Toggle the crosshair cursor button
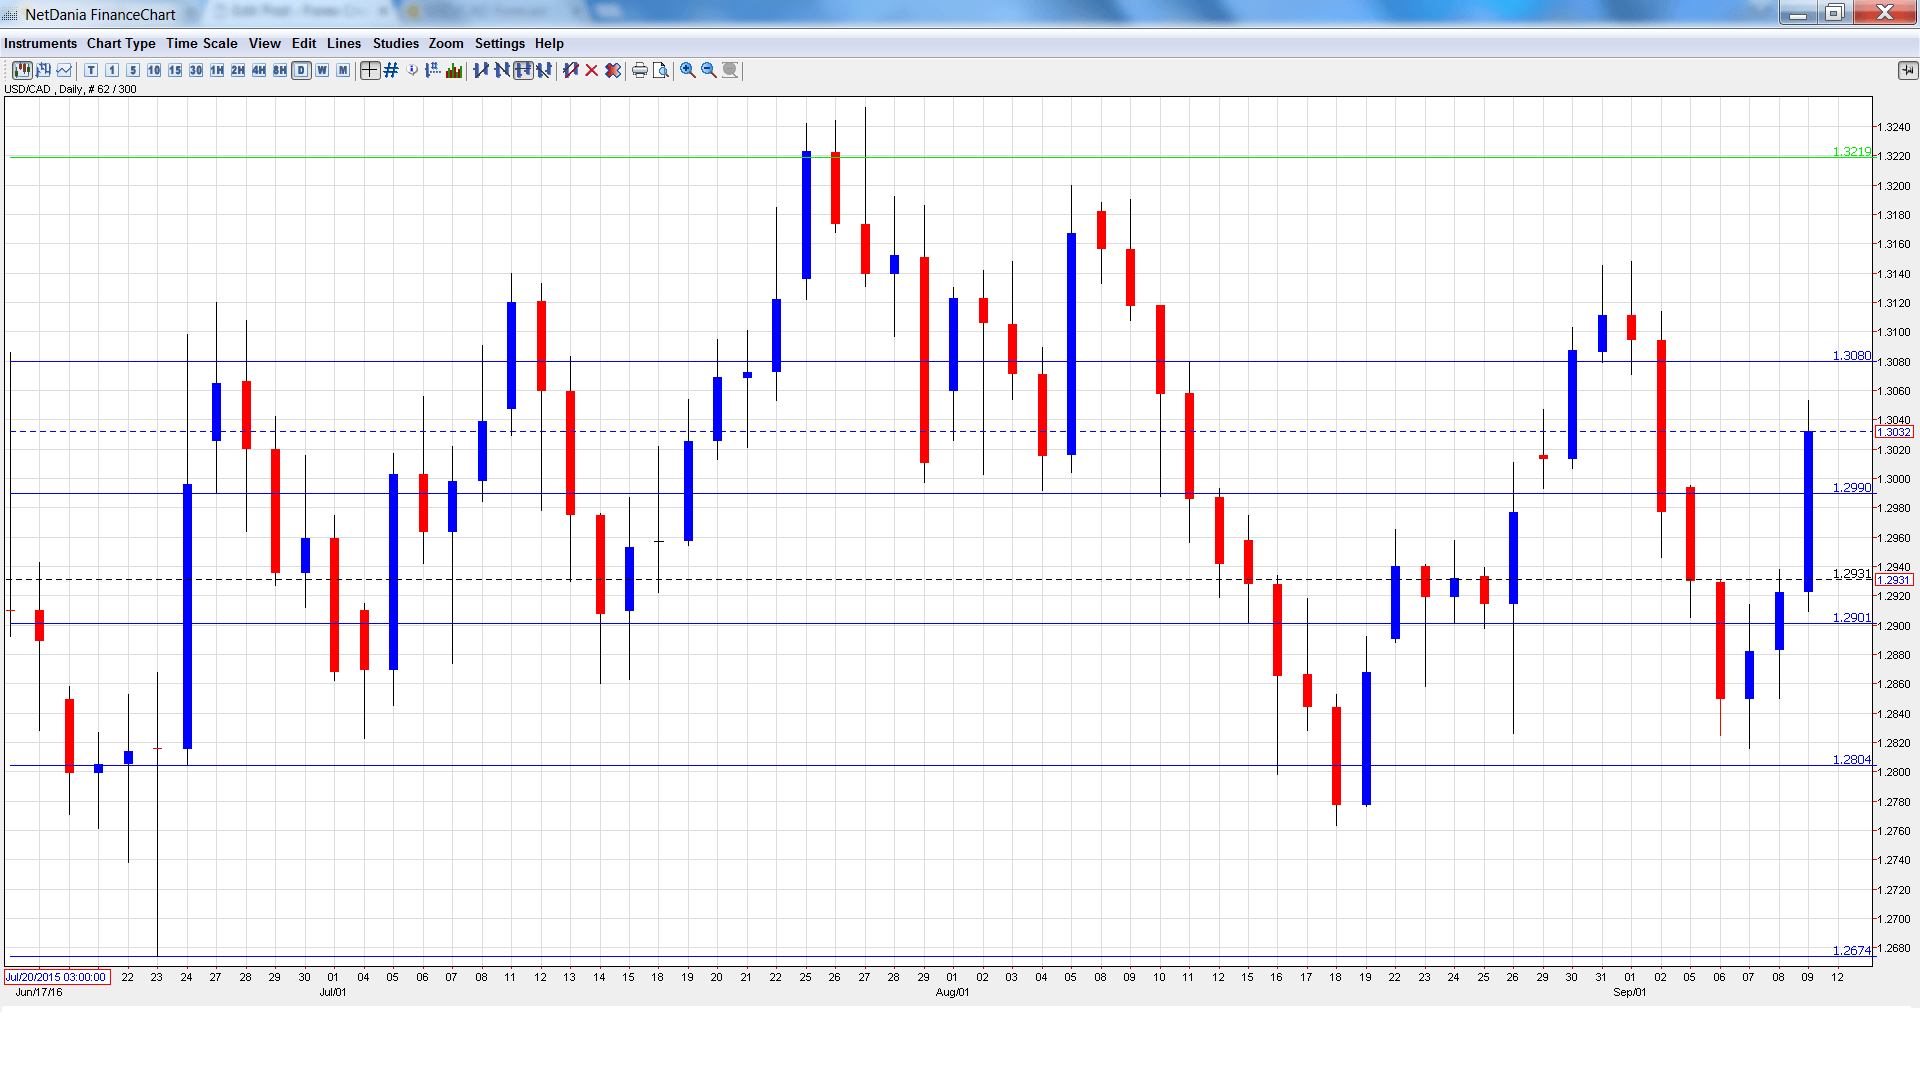The image size is (1920, 1080). [370, 70]
